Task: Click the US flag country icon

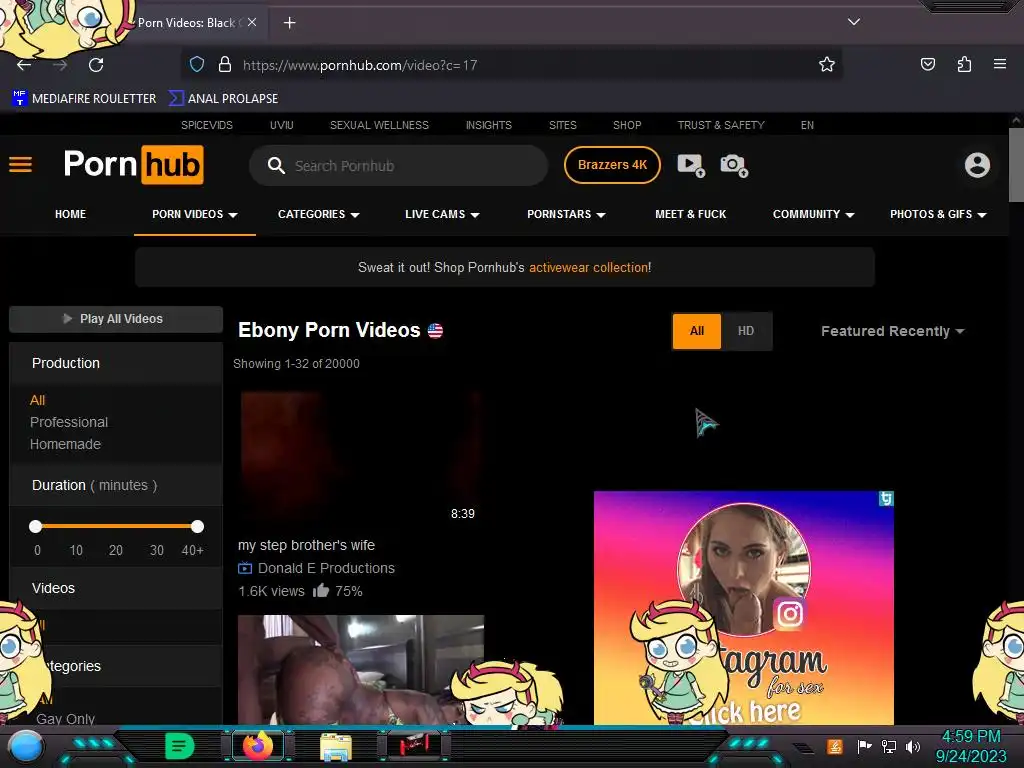Action: (x=435, y=330)
